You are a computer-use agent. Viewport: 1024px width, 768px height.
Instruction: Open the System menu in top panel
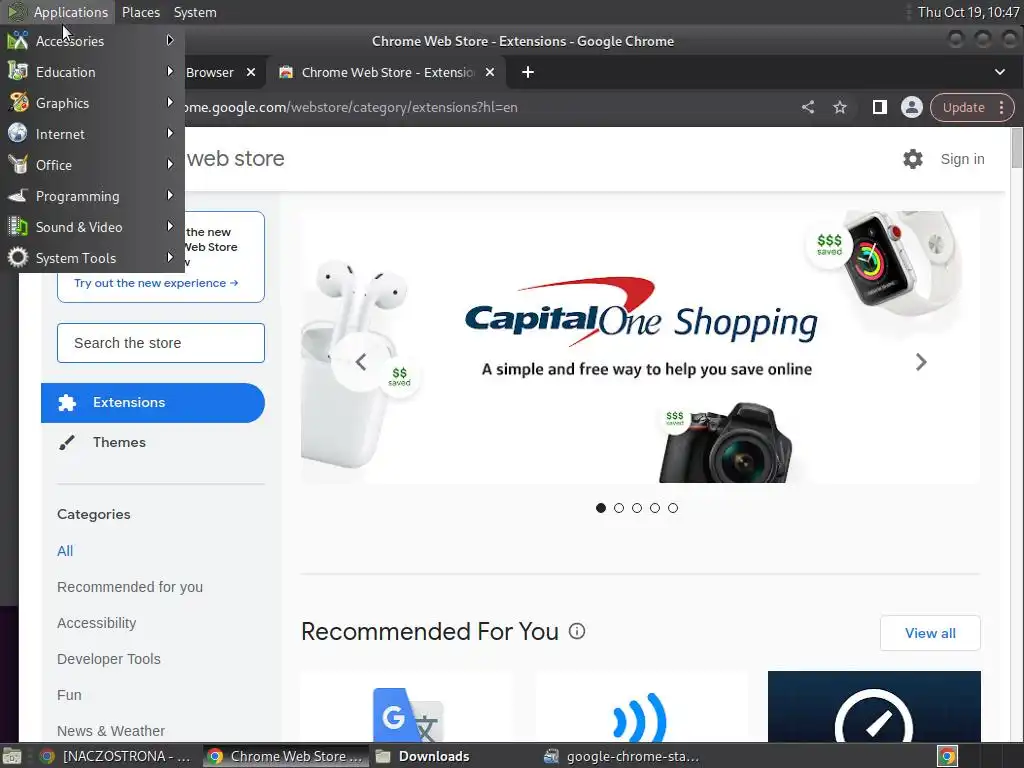[x=195, y=12]
